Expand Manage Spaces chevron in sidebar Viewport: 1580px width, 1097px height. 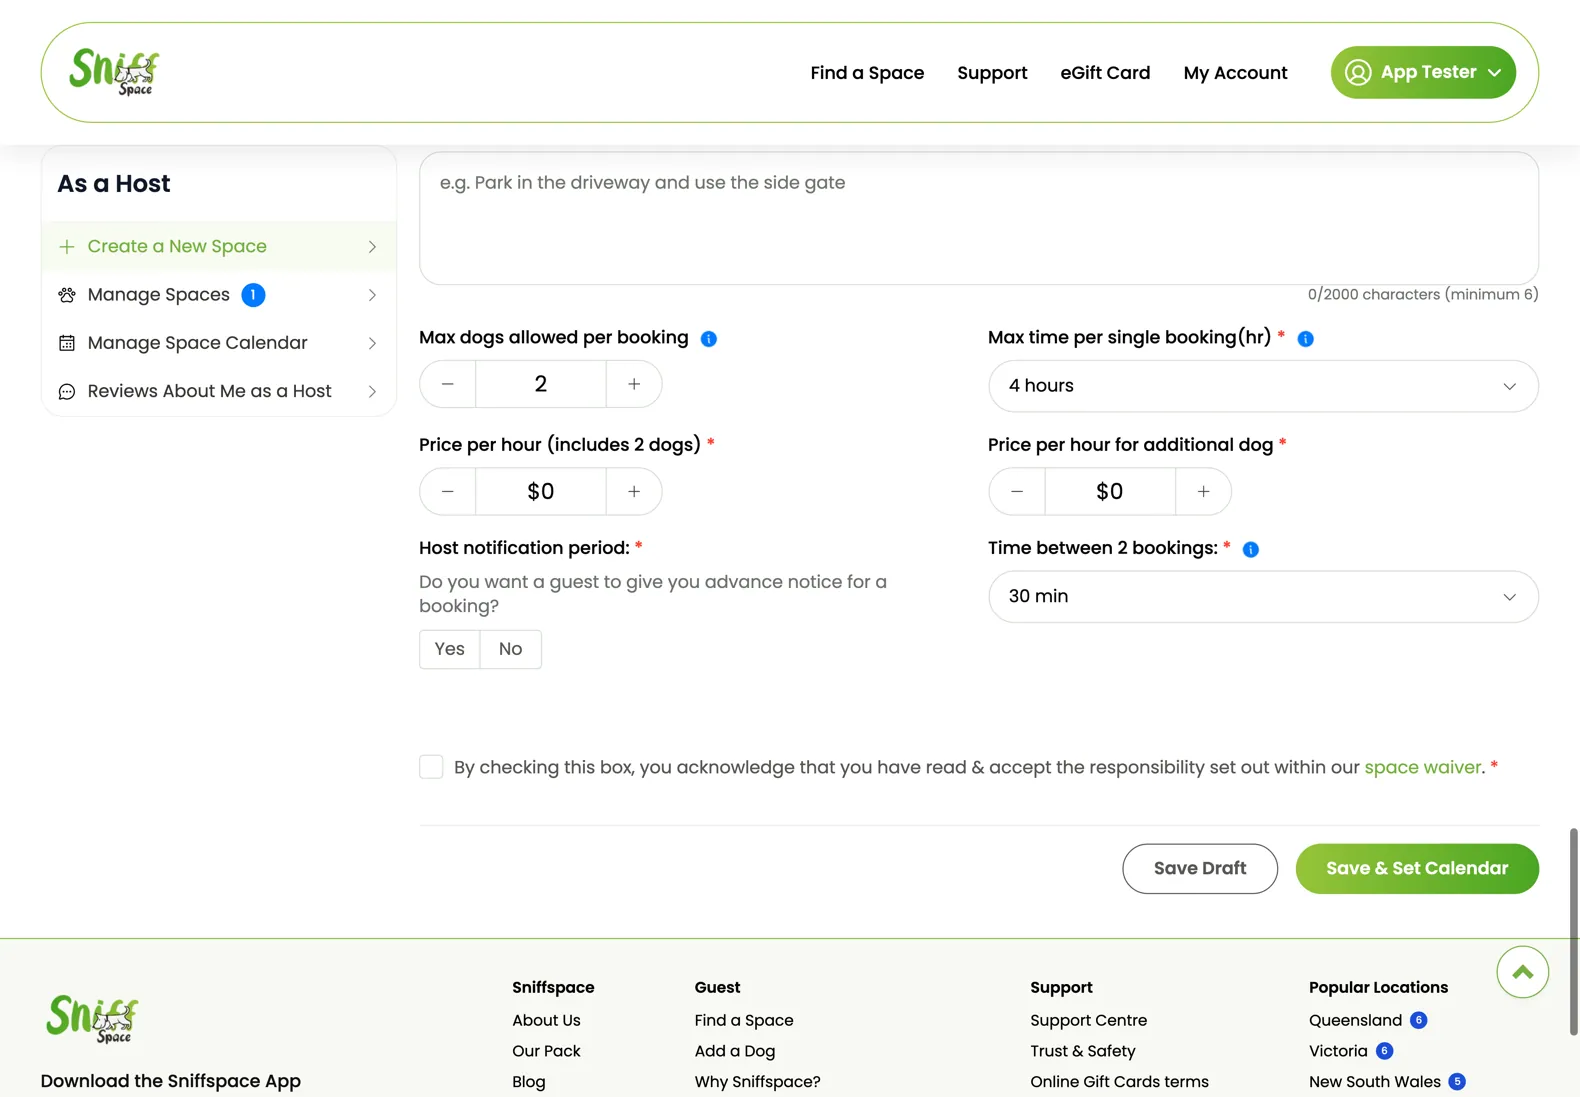click(372, 295)
